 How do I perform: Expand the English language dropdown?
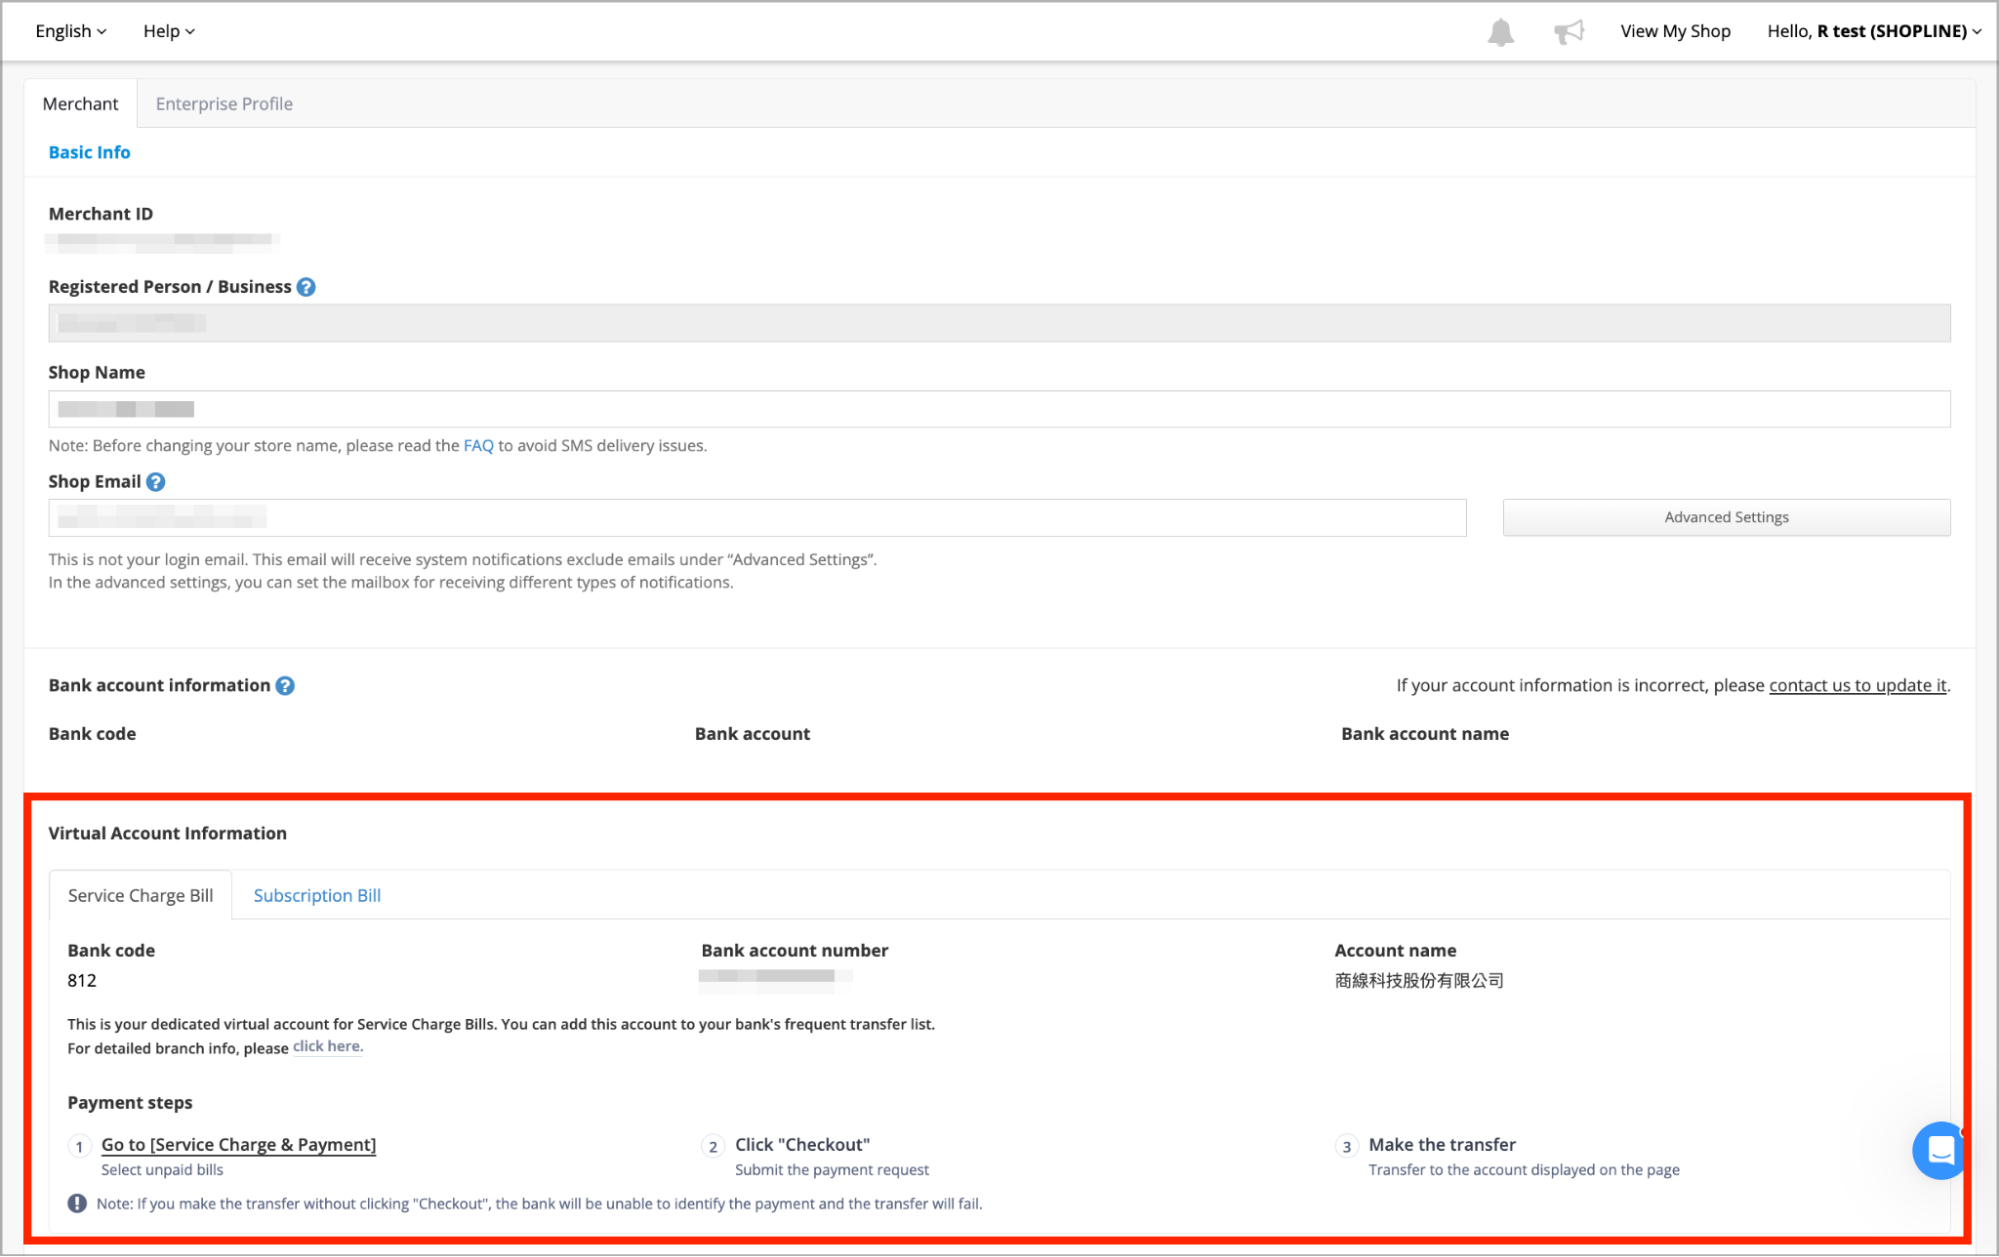coord(71,31)
